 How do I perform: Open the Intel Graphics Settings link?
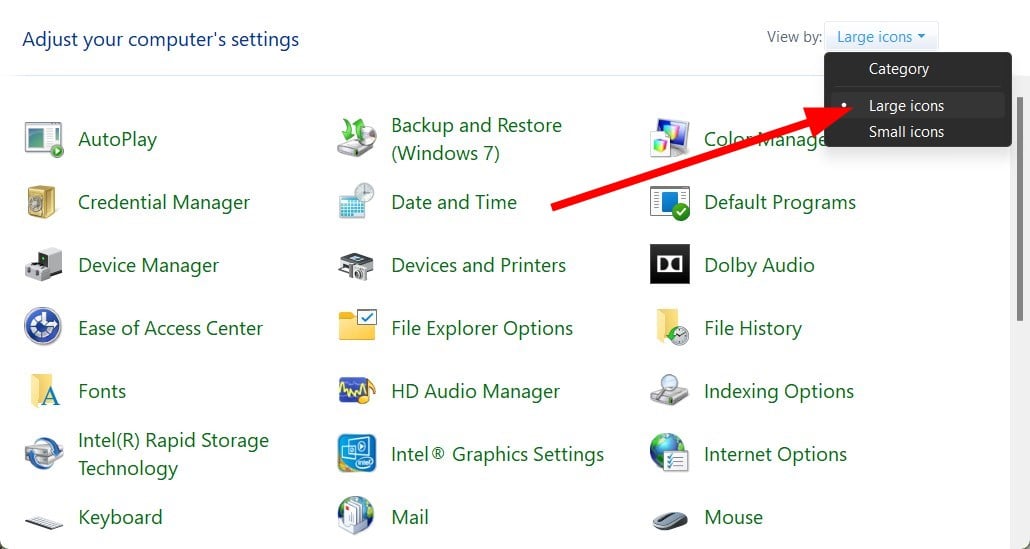tap(497, 454)
